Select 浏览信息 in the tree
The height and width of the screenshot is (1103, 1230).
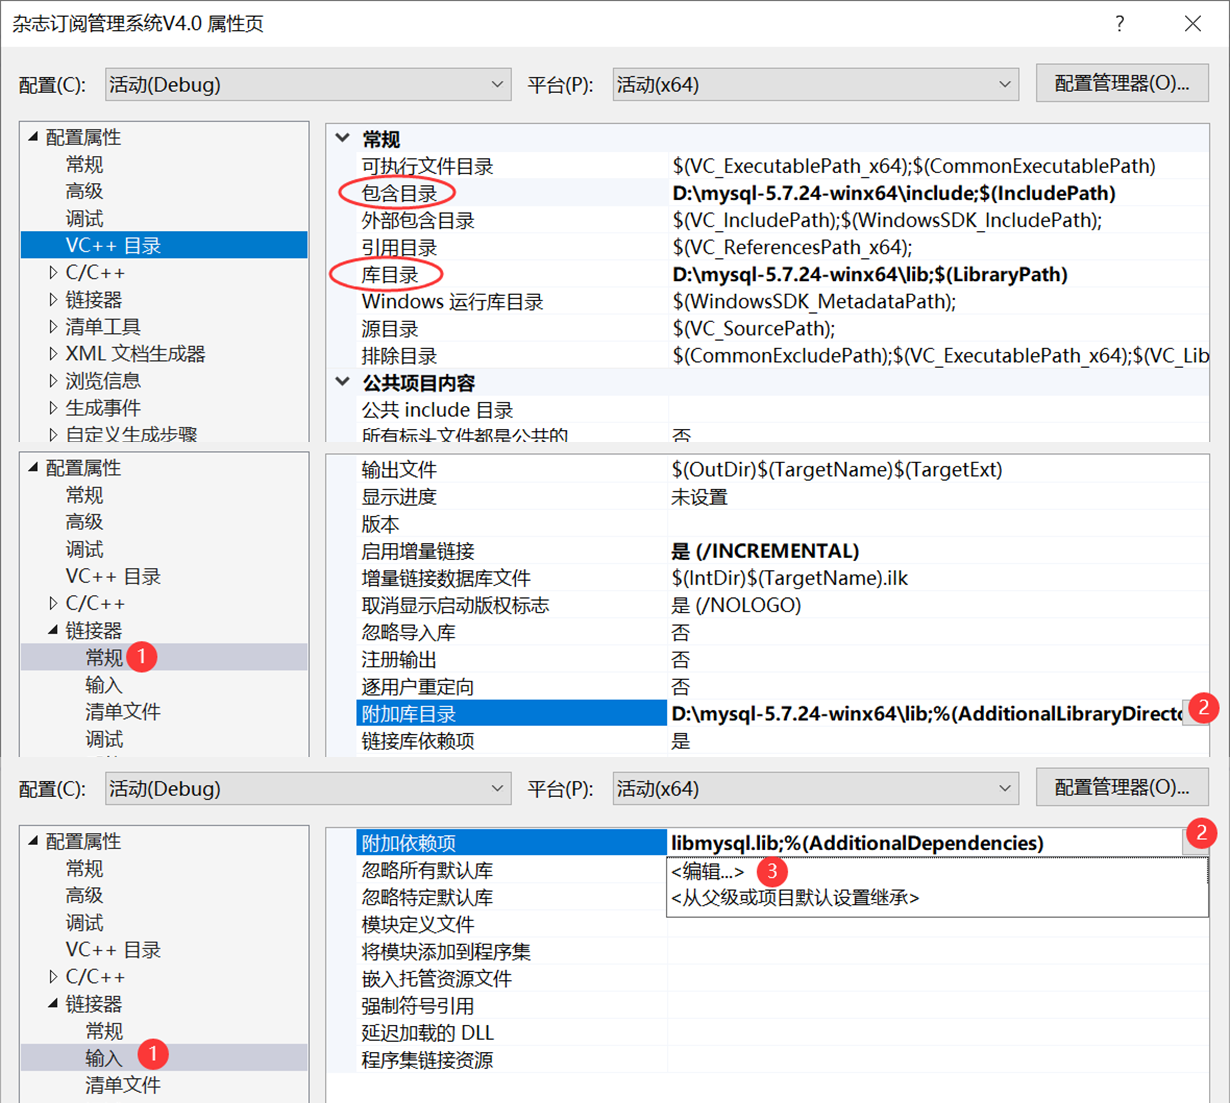[x=103, y=380]
